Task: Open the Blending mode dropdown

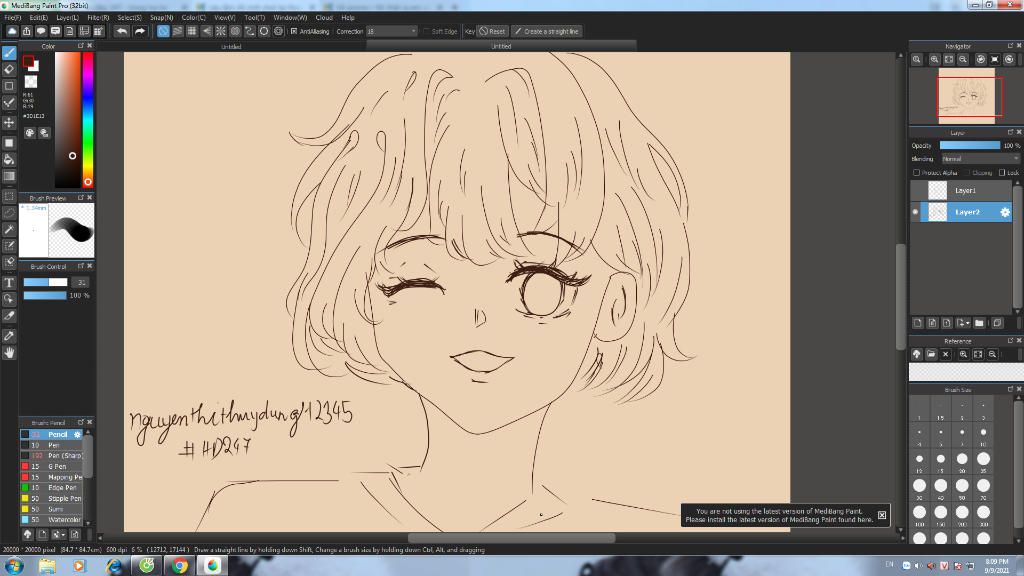Action: [x=980, y=159]
